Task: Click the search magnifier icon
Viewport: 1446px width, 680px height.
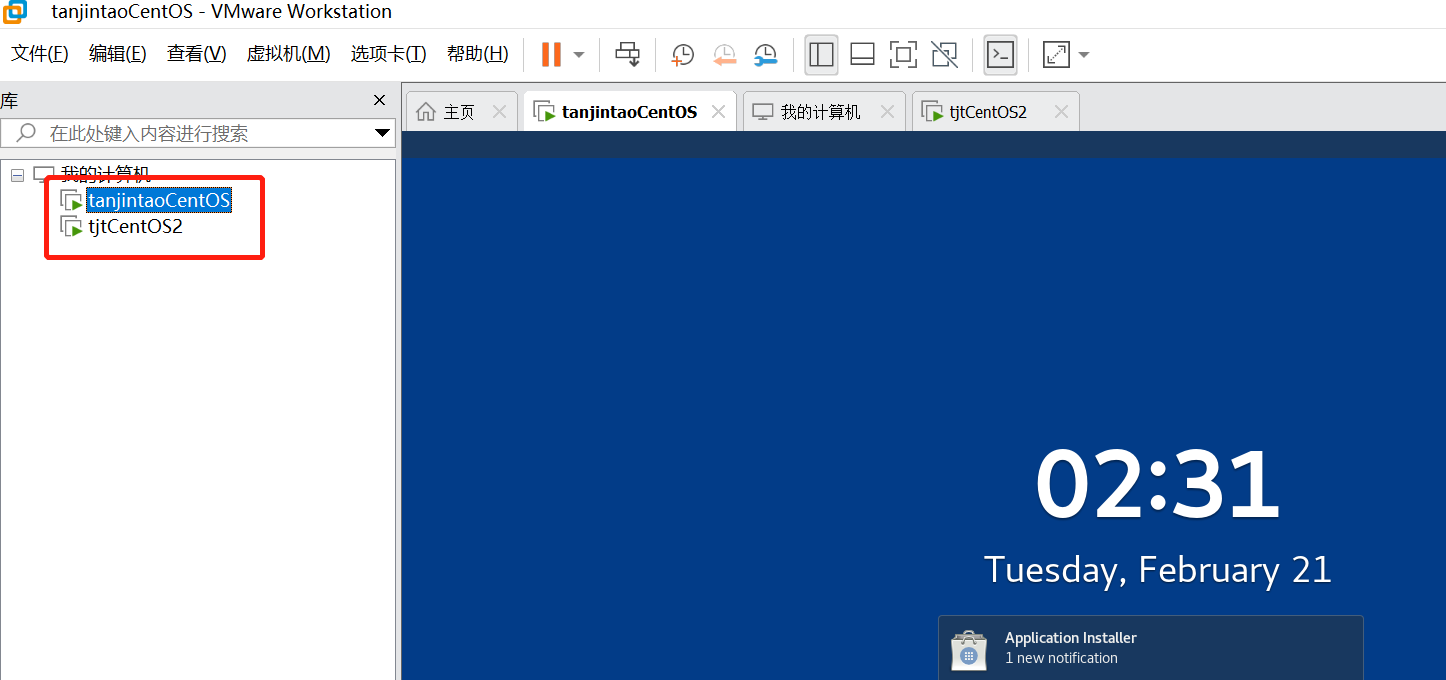Action: [27, 132]
